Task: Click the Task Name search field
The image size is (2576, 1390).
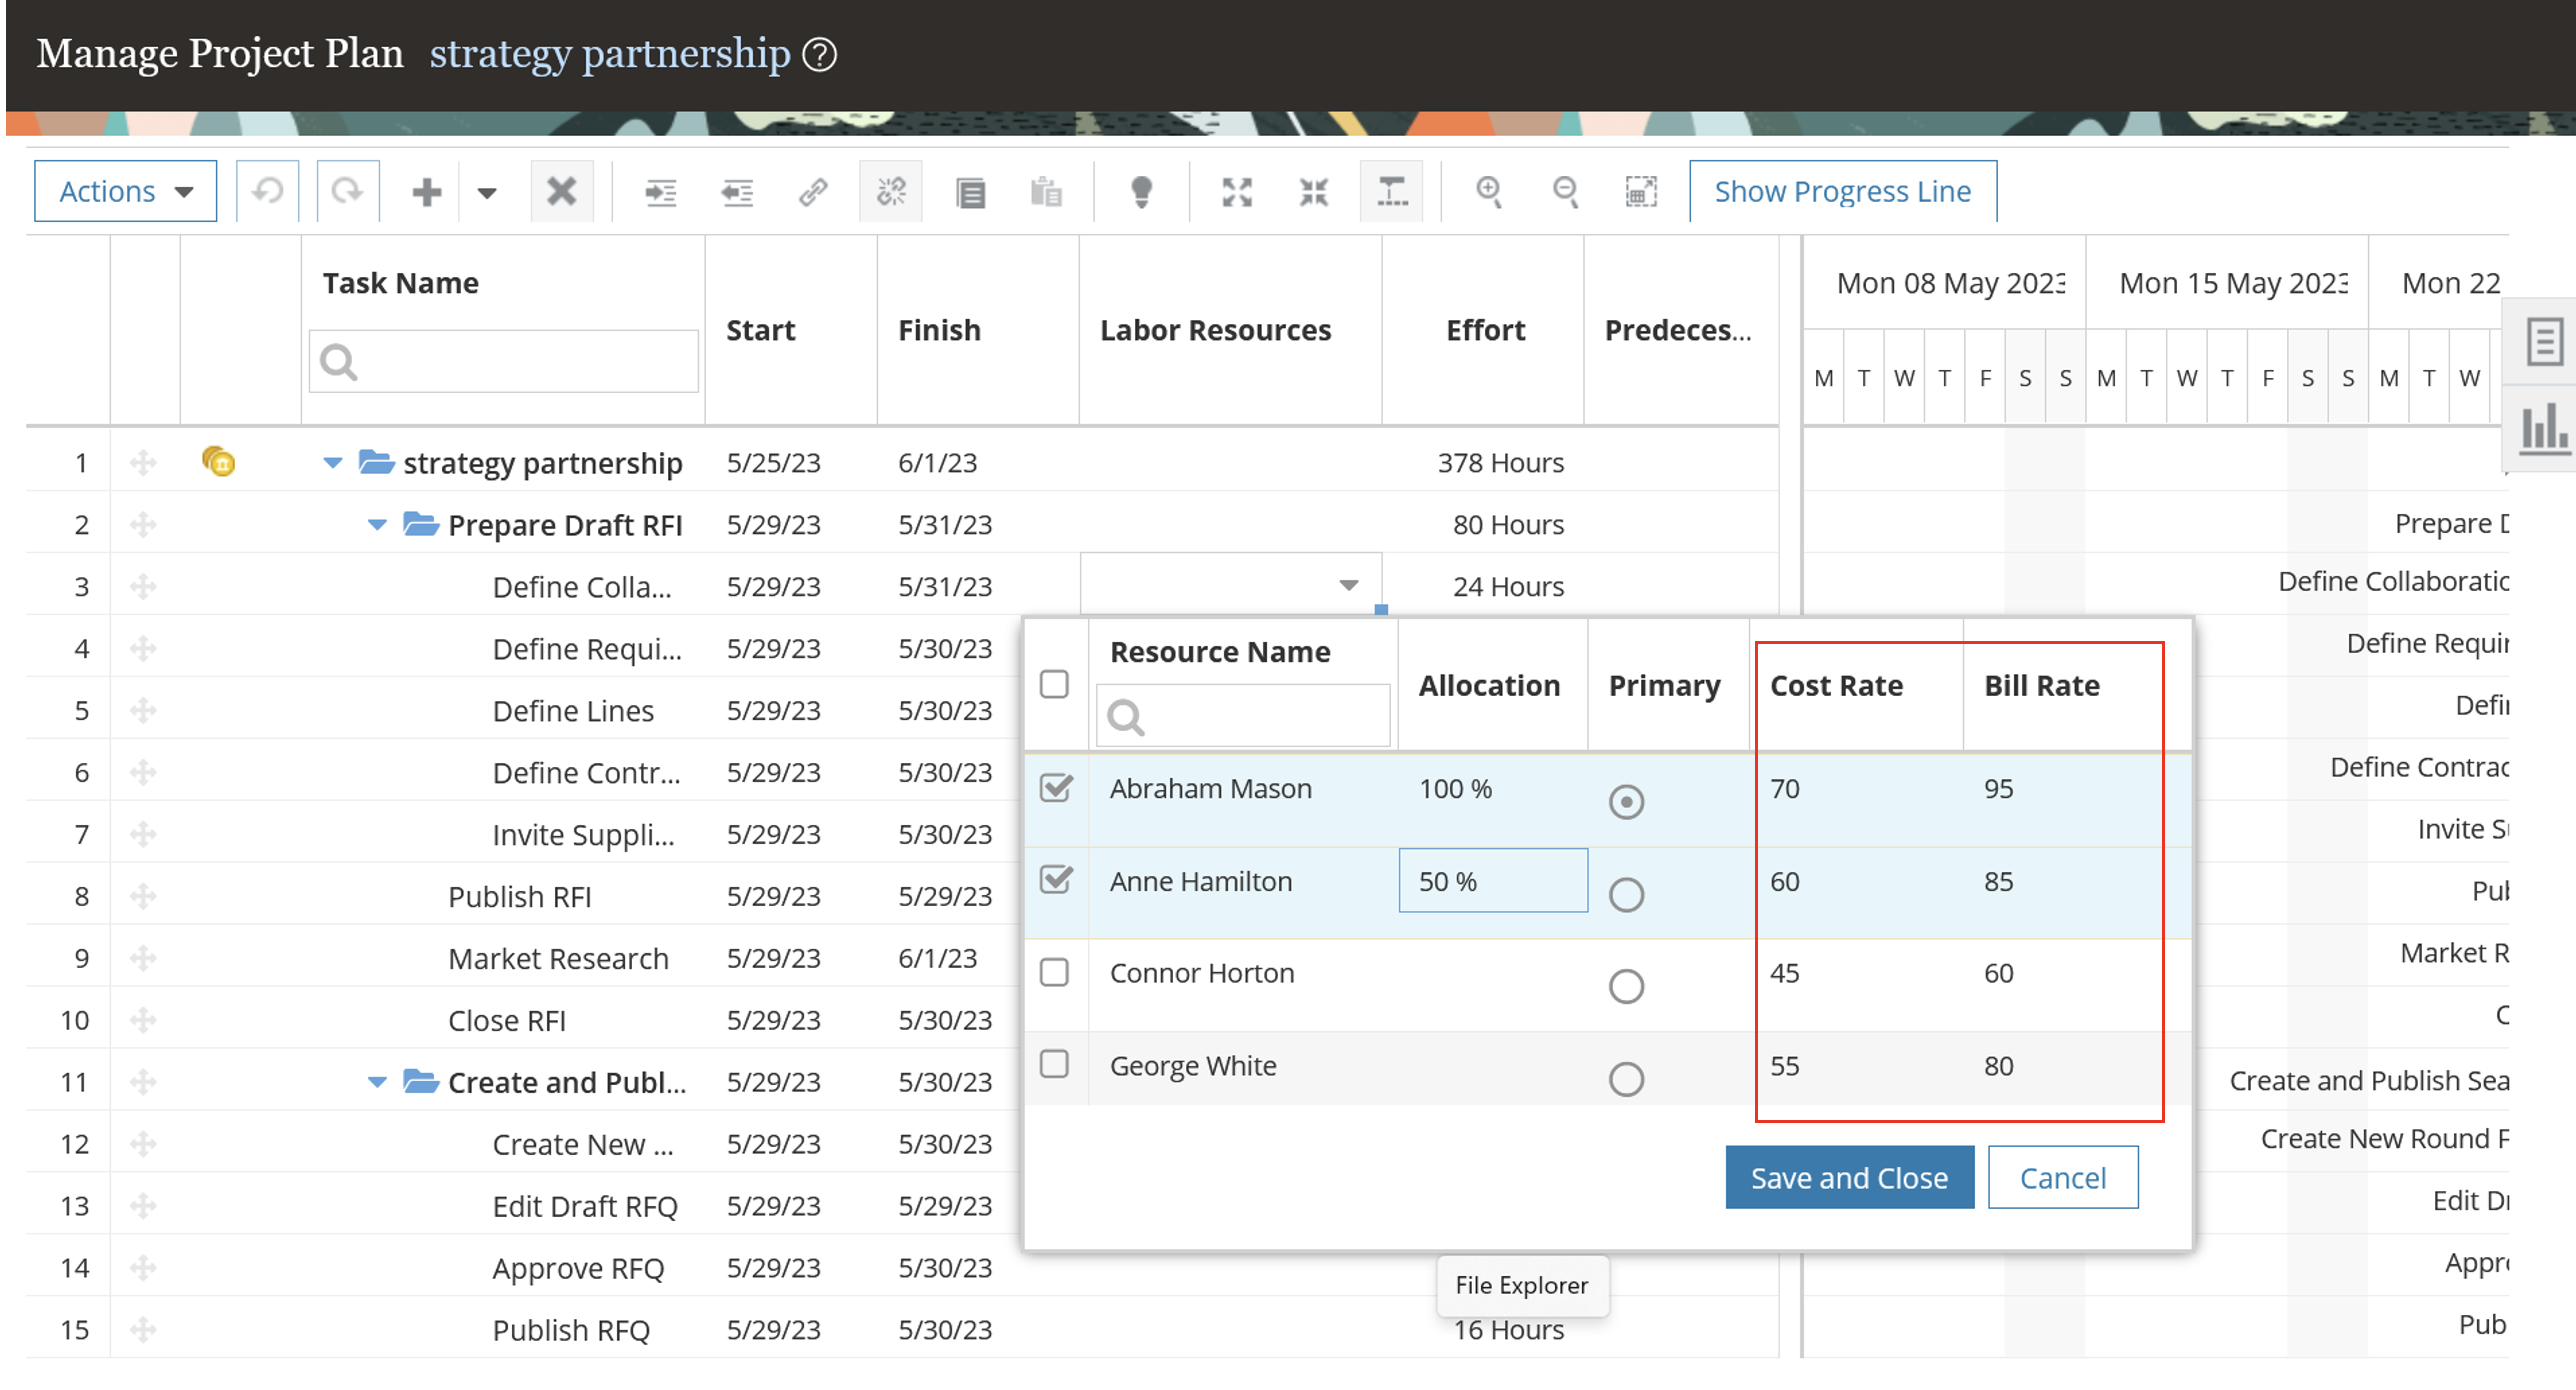Action: click(x=520, y=361)
